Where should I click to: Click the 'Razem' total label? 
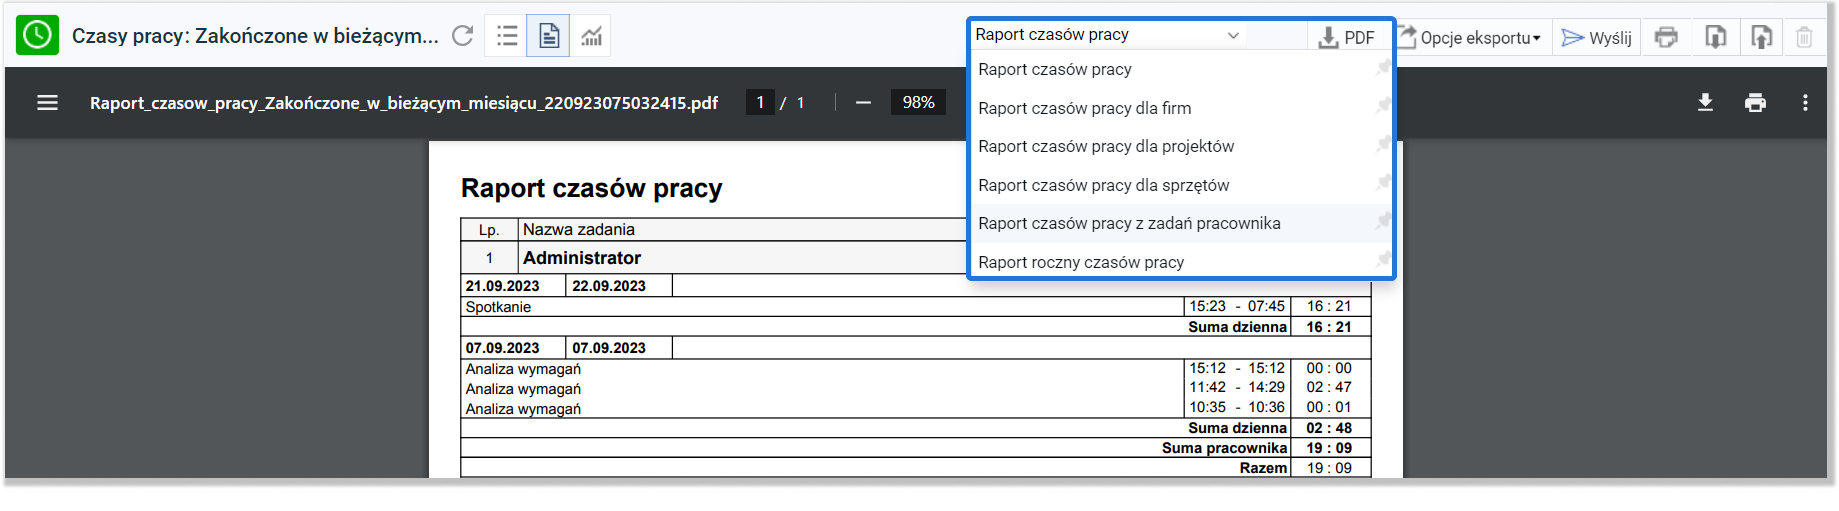1263,468
